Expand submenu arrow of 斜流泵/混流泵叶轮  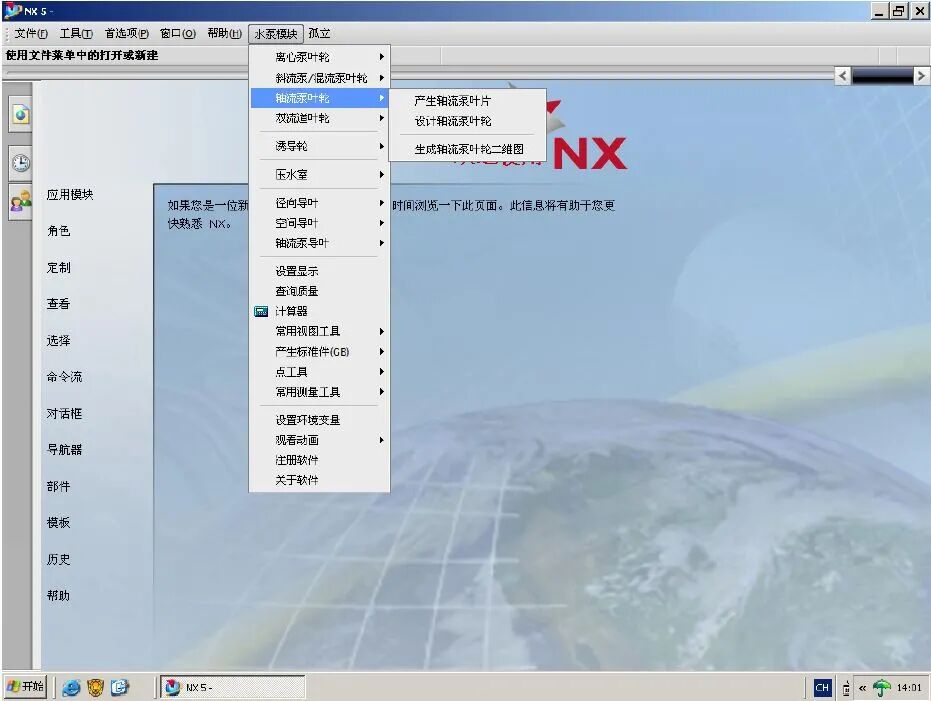382,78
